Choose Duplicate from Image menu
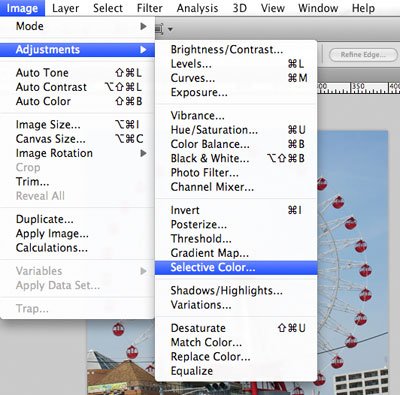The image size is (400, 395). click(x=77, y=219)
